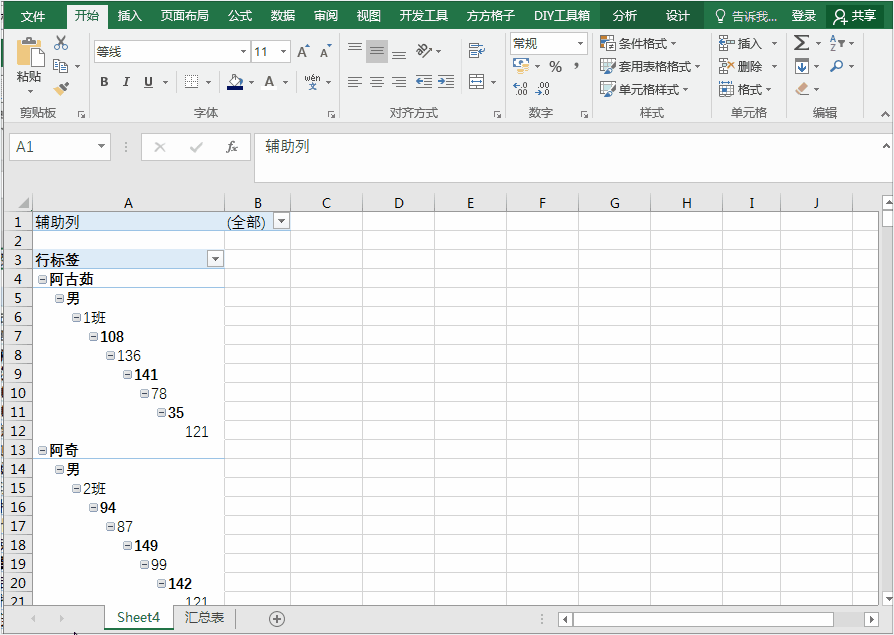This screenshot has width=894, height=635.
Task: Click the Paste clipboard icon
Action: (x=30, y=53)
